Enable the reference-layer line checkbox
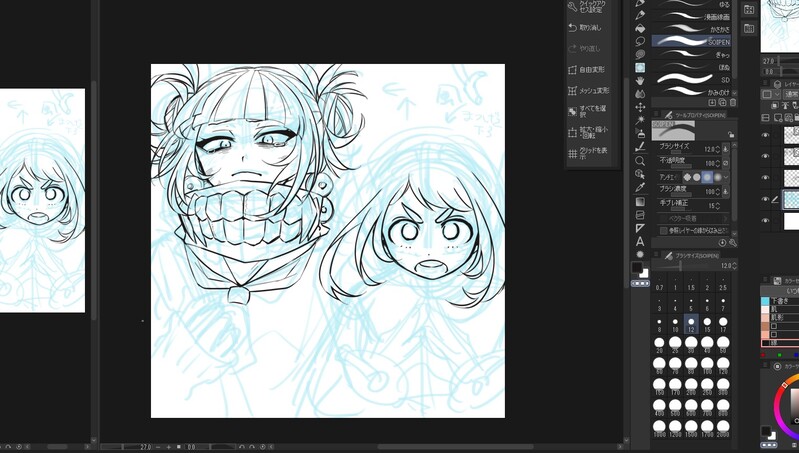 (x=663, y=231)
